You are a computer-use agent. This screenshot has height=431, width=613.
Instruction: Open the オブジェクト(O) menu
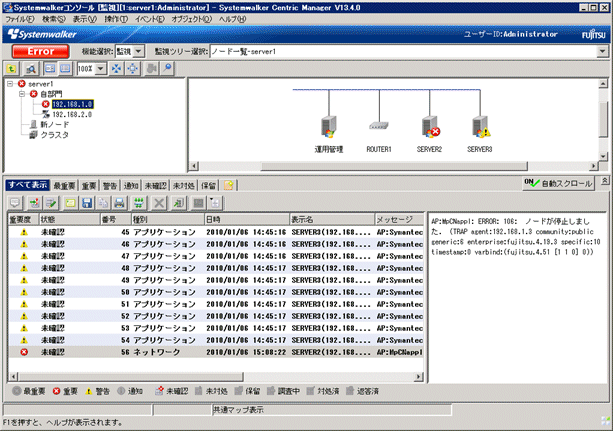click(192, 19)
